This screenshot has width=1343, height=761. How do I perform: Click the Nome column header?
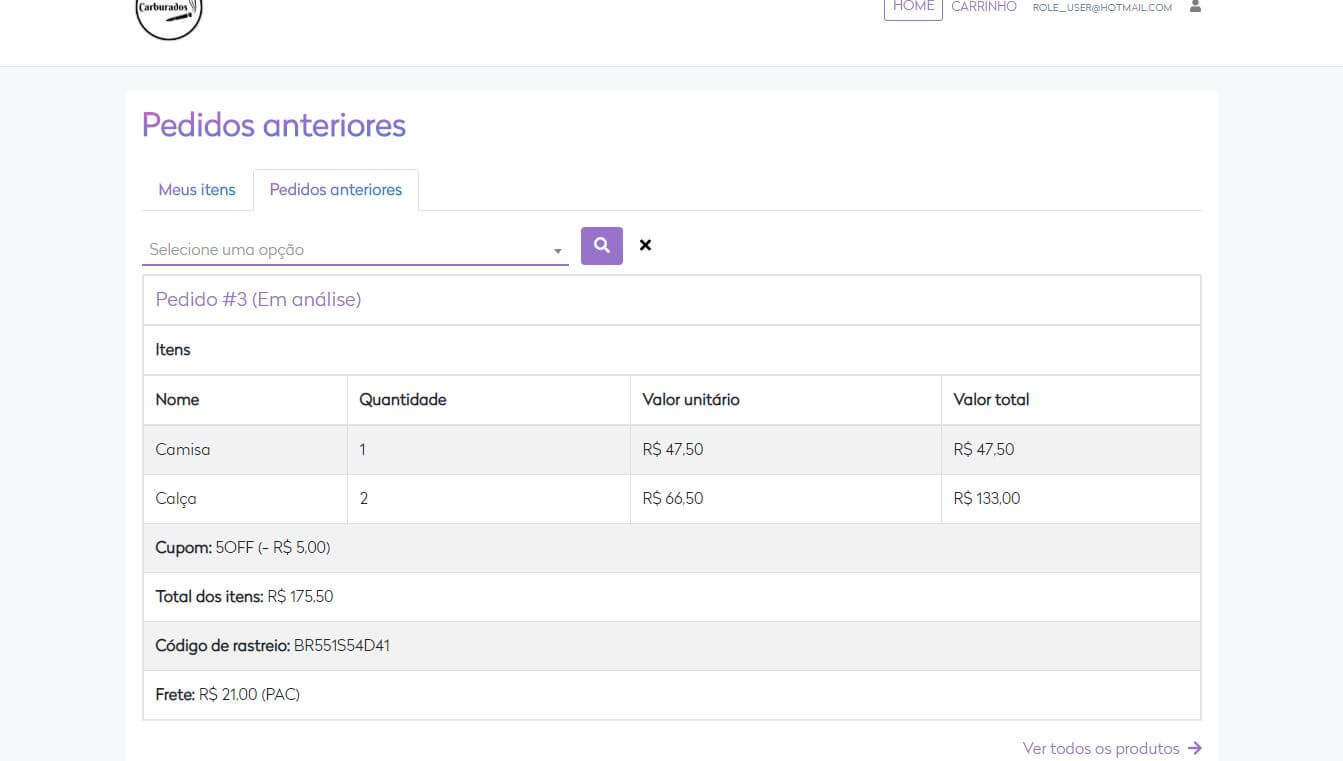tap(177, 399)
